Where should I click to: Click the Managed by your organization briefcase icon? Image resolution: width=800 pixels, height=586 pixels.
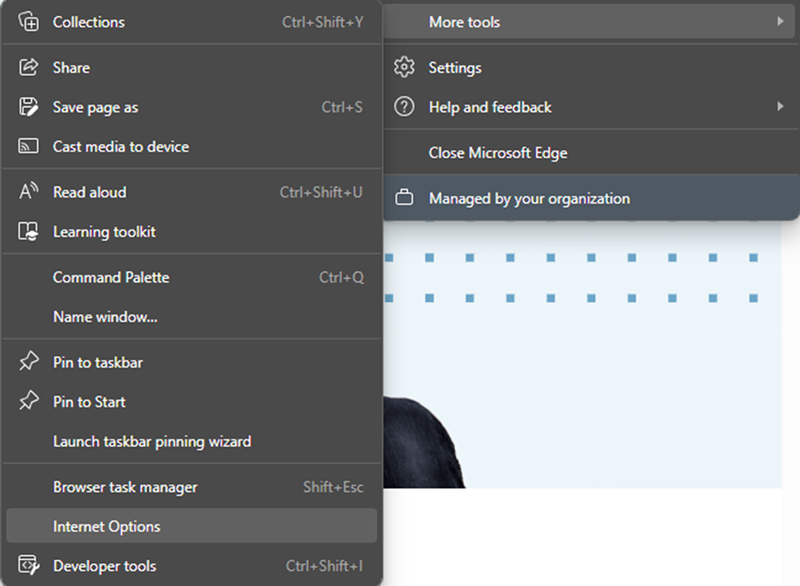coord(404,197)
